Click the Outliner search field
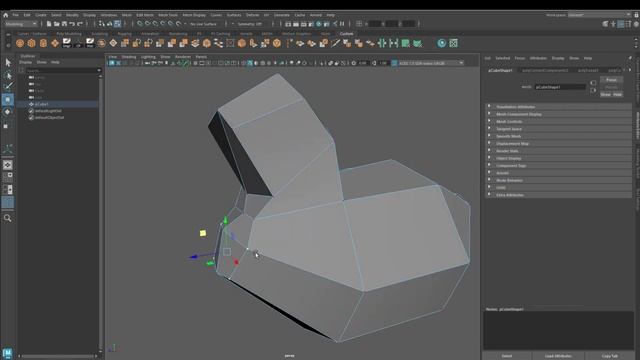 [x=61, y=70]
